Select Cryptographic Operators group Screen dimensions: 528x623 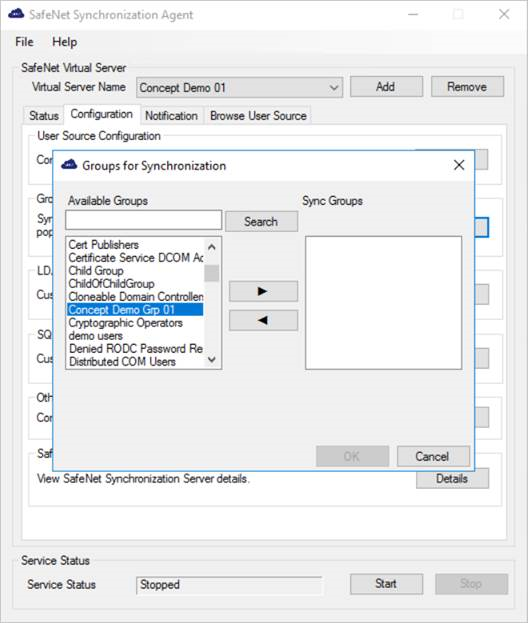pos(135,323)
